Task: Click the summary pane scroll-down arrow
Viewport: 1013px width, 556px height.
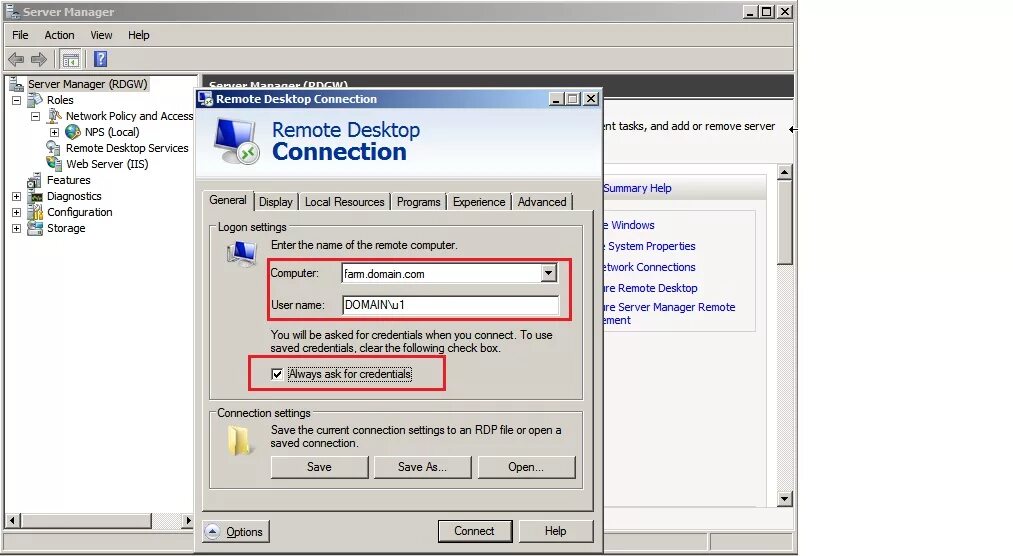Action: click(784, 499)
